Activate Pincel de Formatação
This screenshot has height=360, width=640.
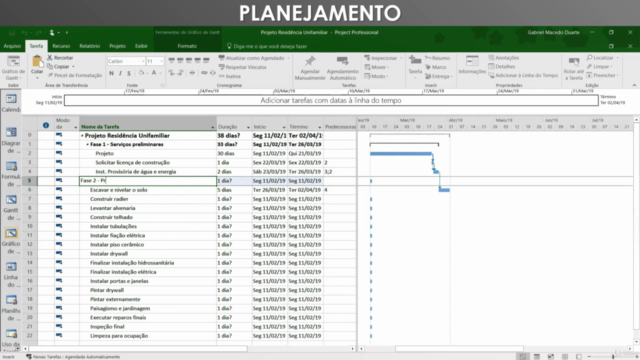point(75,75)
